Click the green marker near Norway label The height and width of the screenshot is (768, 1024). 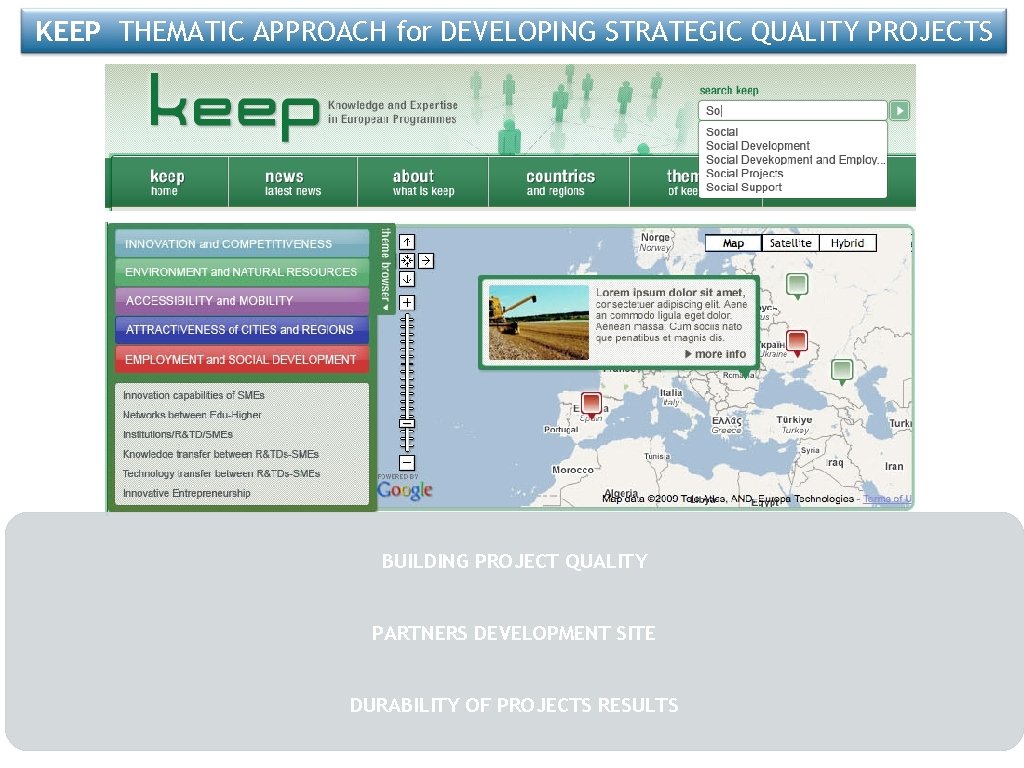click(x=797, y=286)
